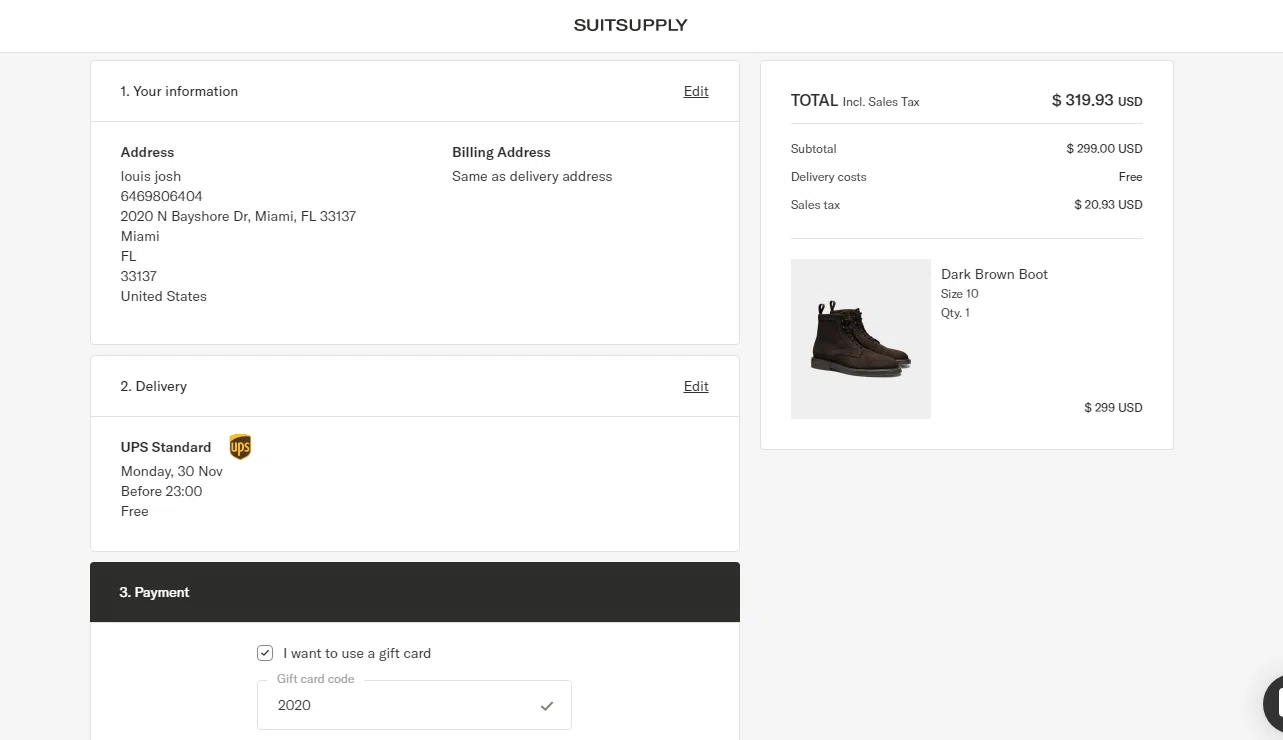Click the 1. Your information heading
Screen dimensions: 1283x740
coord(179,91)
